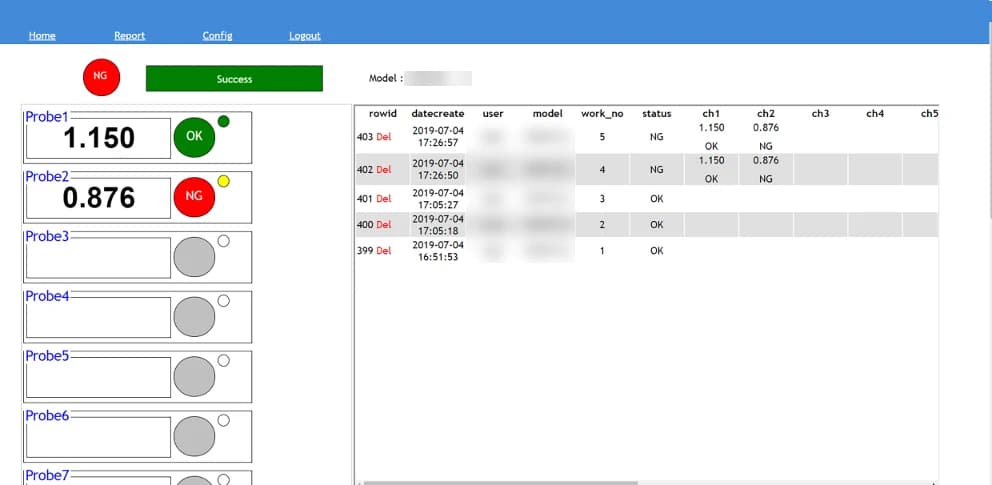Click the red NG indicator for Probe2
Screen dimensions: 992x485
click(x=194, y=197)
